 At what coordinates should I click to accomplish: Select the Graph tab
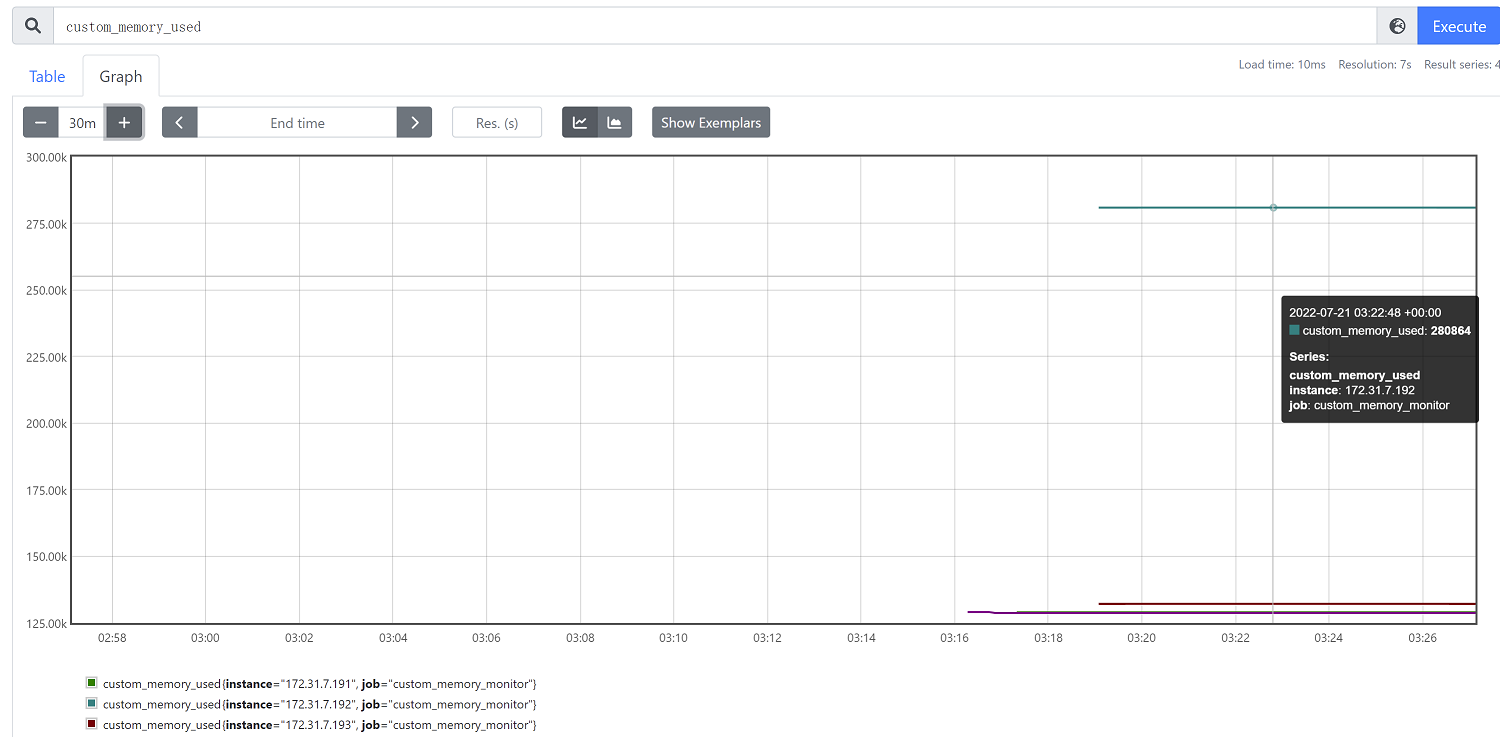[x=121, y=77]
